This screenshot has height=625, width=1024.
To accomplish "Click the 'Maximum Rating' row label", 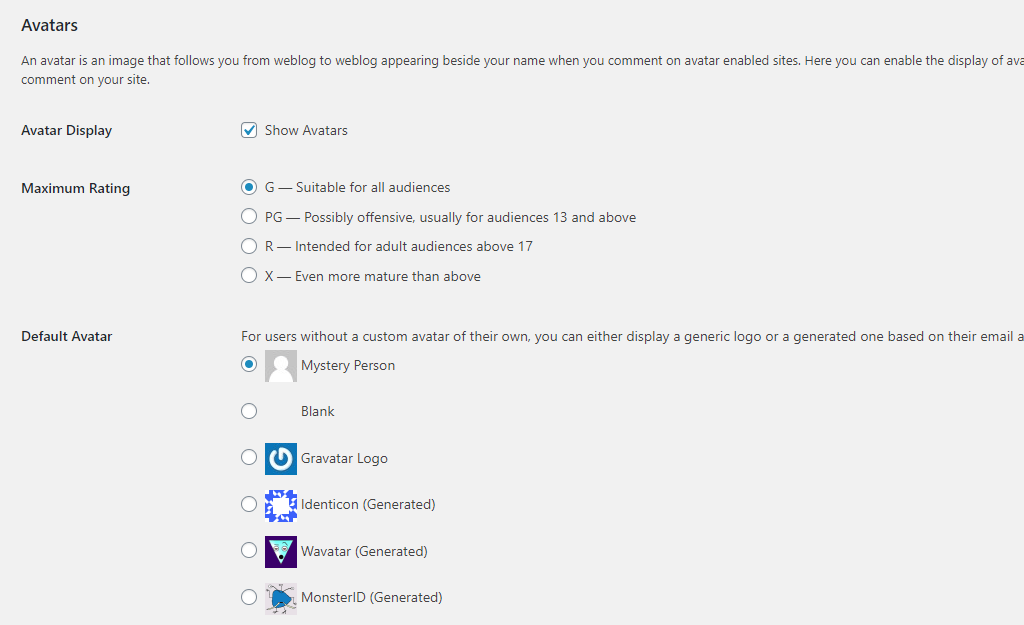I will pos(76,188).
